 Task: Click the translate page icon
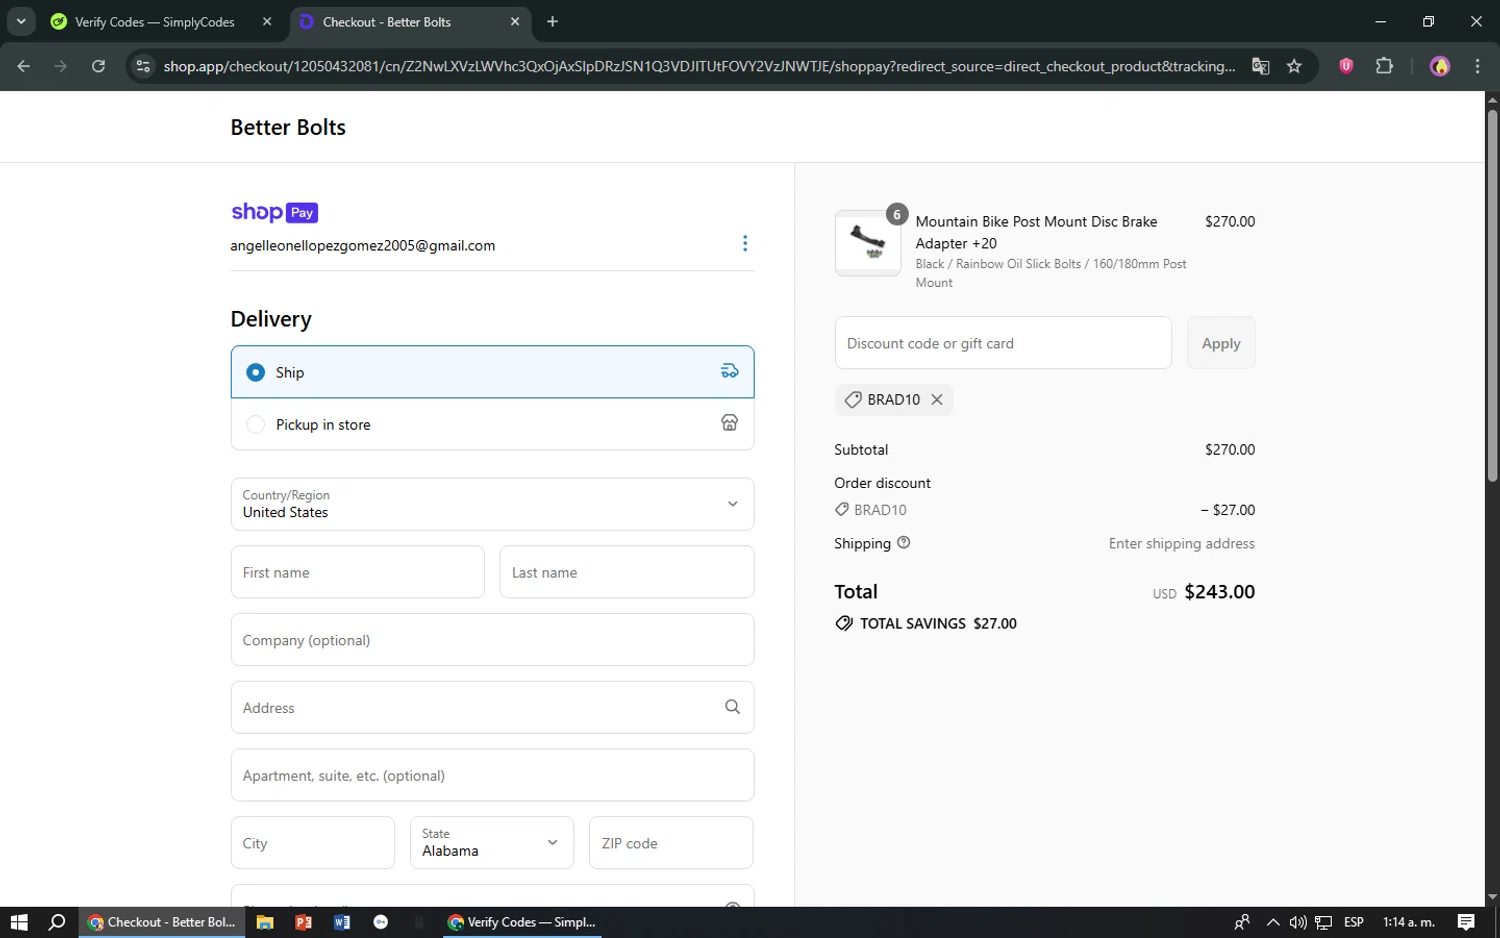(x=1260, y=66)
